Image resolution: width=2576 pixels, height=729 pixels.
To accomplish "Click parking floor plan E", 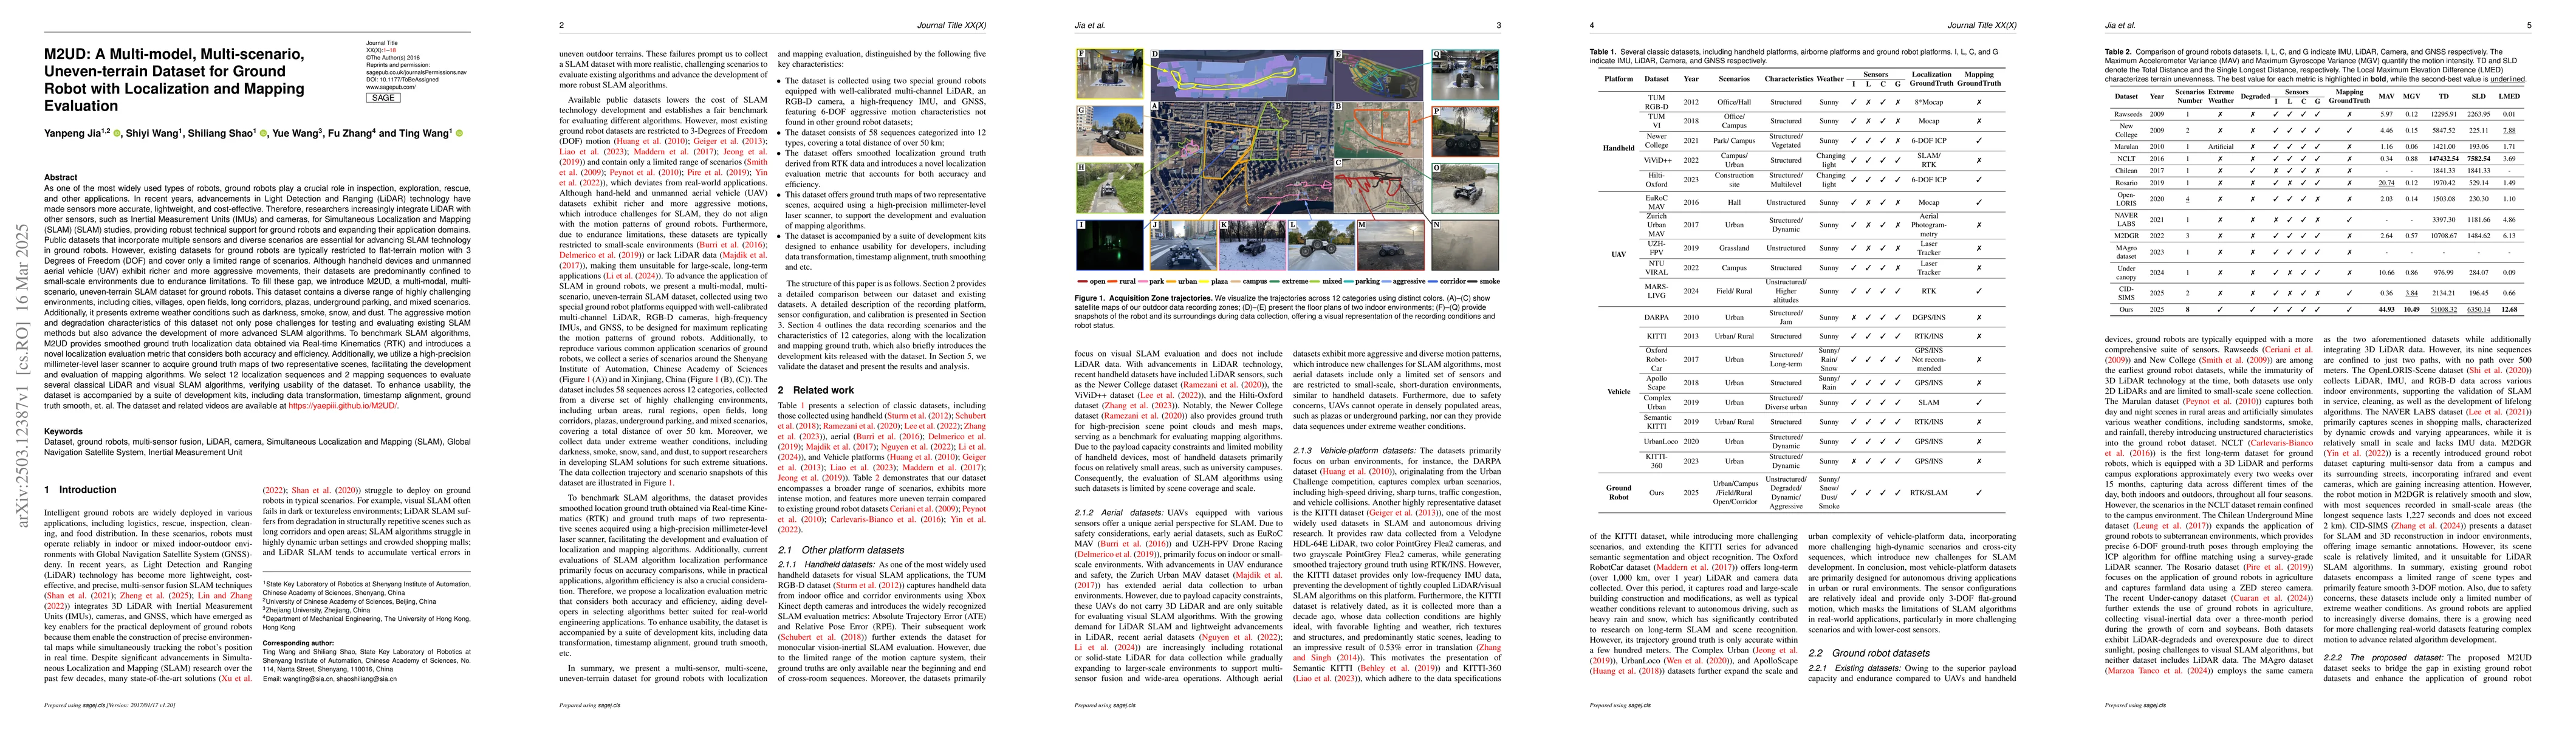I will [x=1380, y=74].
